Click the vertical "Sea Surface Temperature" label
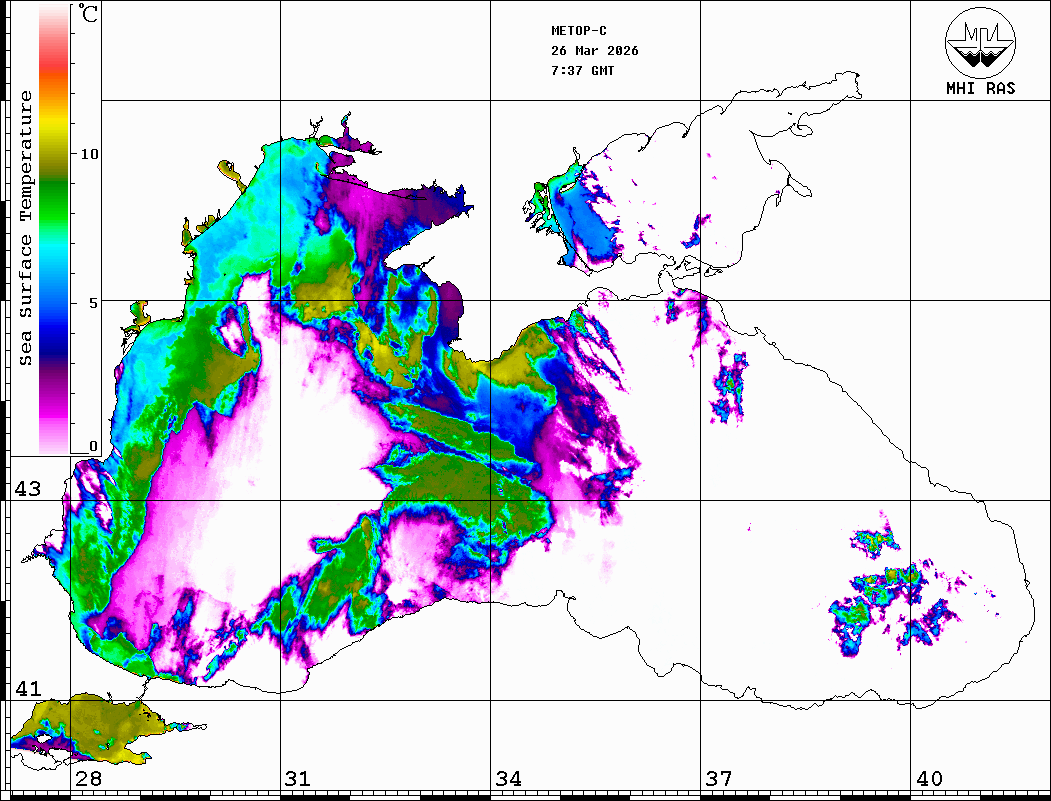The width and height of the screenshot is (1051, 801). 27,228
